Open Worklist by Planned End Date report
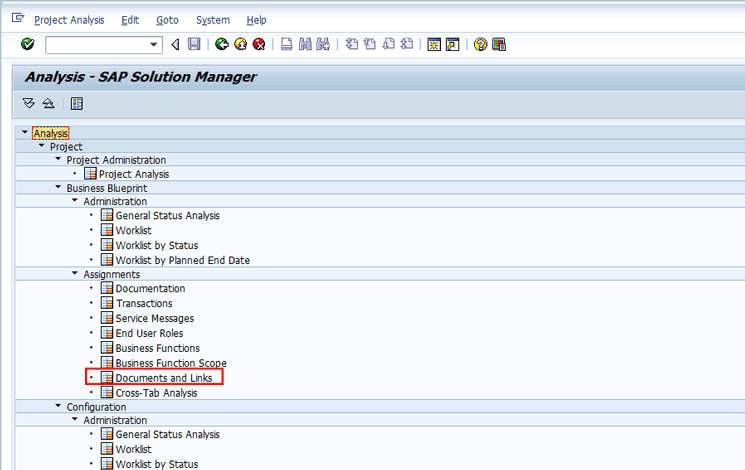The height and width of the screenshot is (470, 745). (x=182, y=260)
